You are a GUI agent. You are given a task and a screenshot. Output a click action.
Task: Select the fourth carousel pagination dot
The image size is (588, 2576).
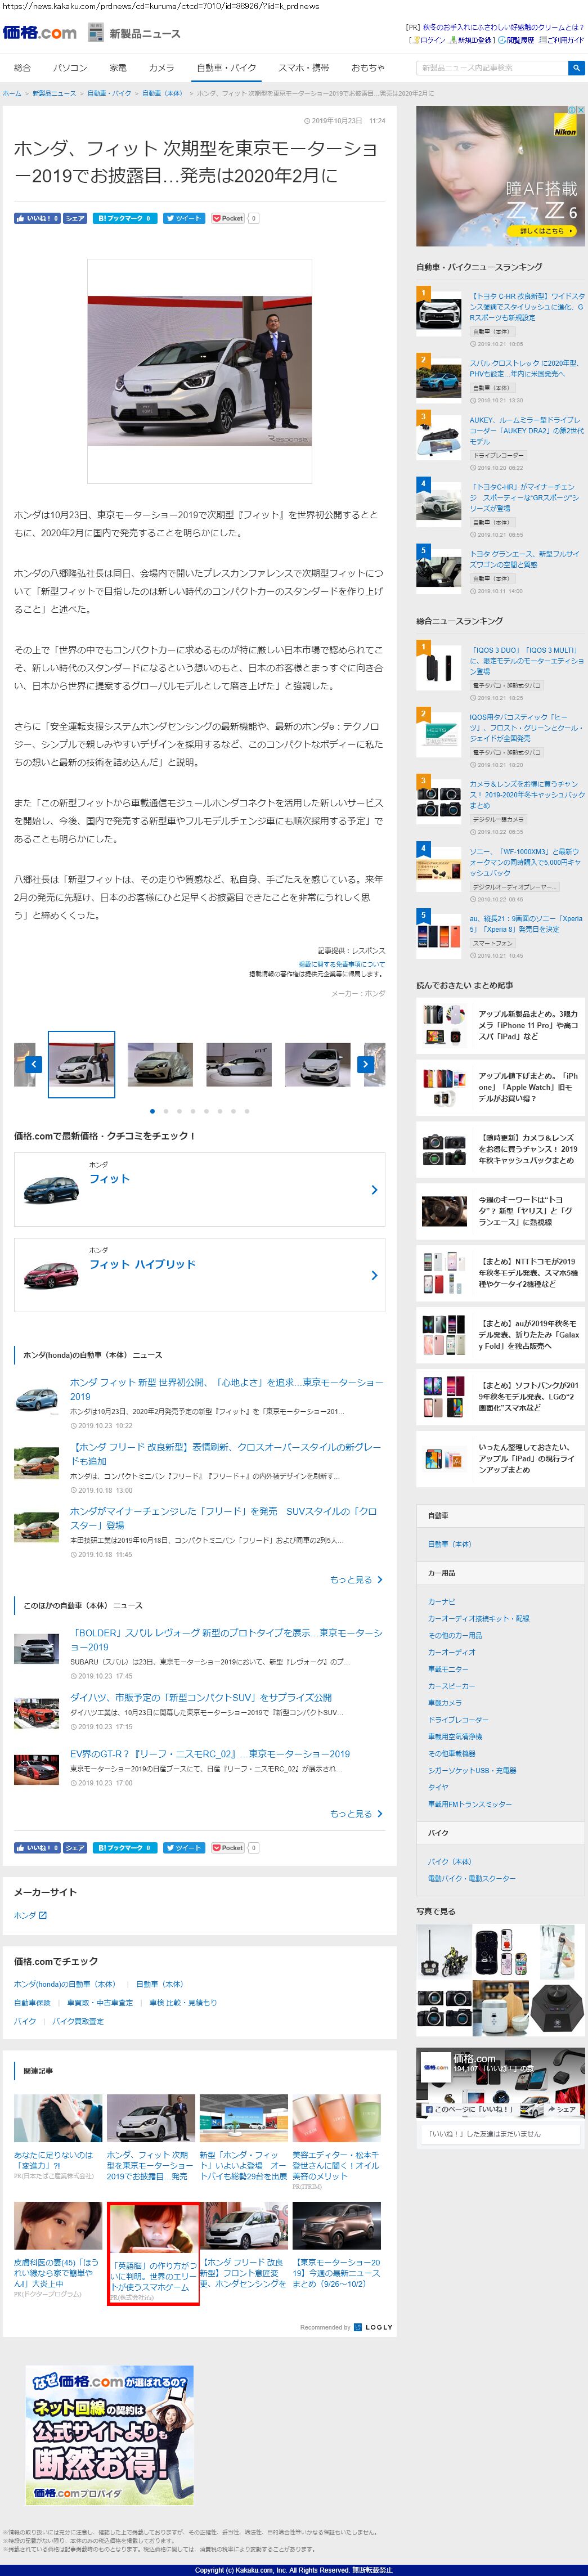coord(193,1111)
